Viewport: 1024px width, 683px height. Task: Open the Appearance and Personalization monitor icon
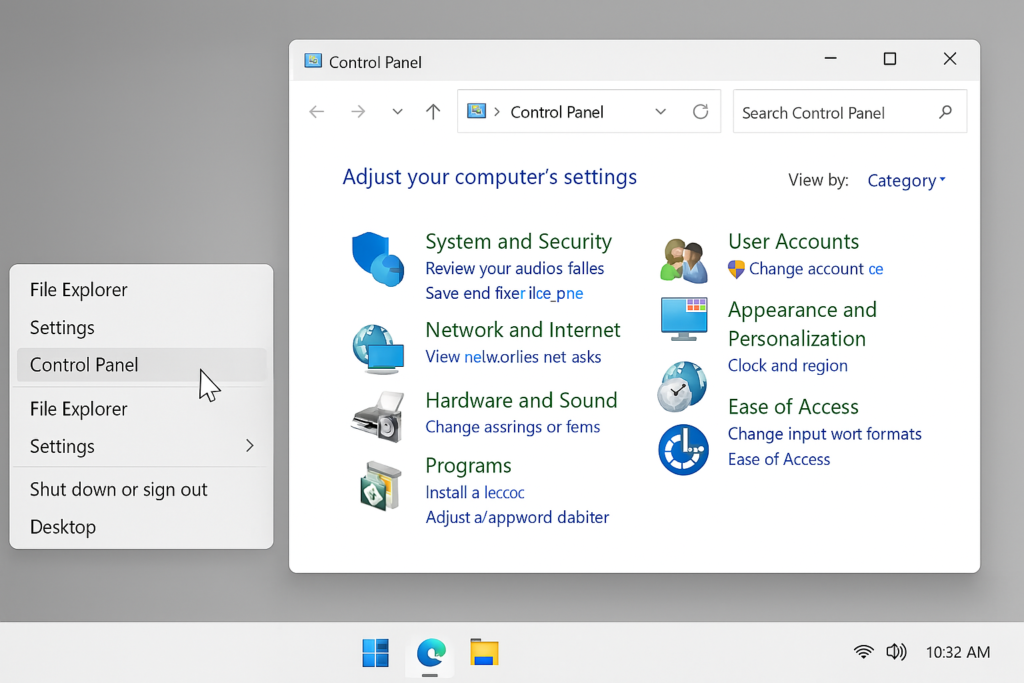coord(684,319)
